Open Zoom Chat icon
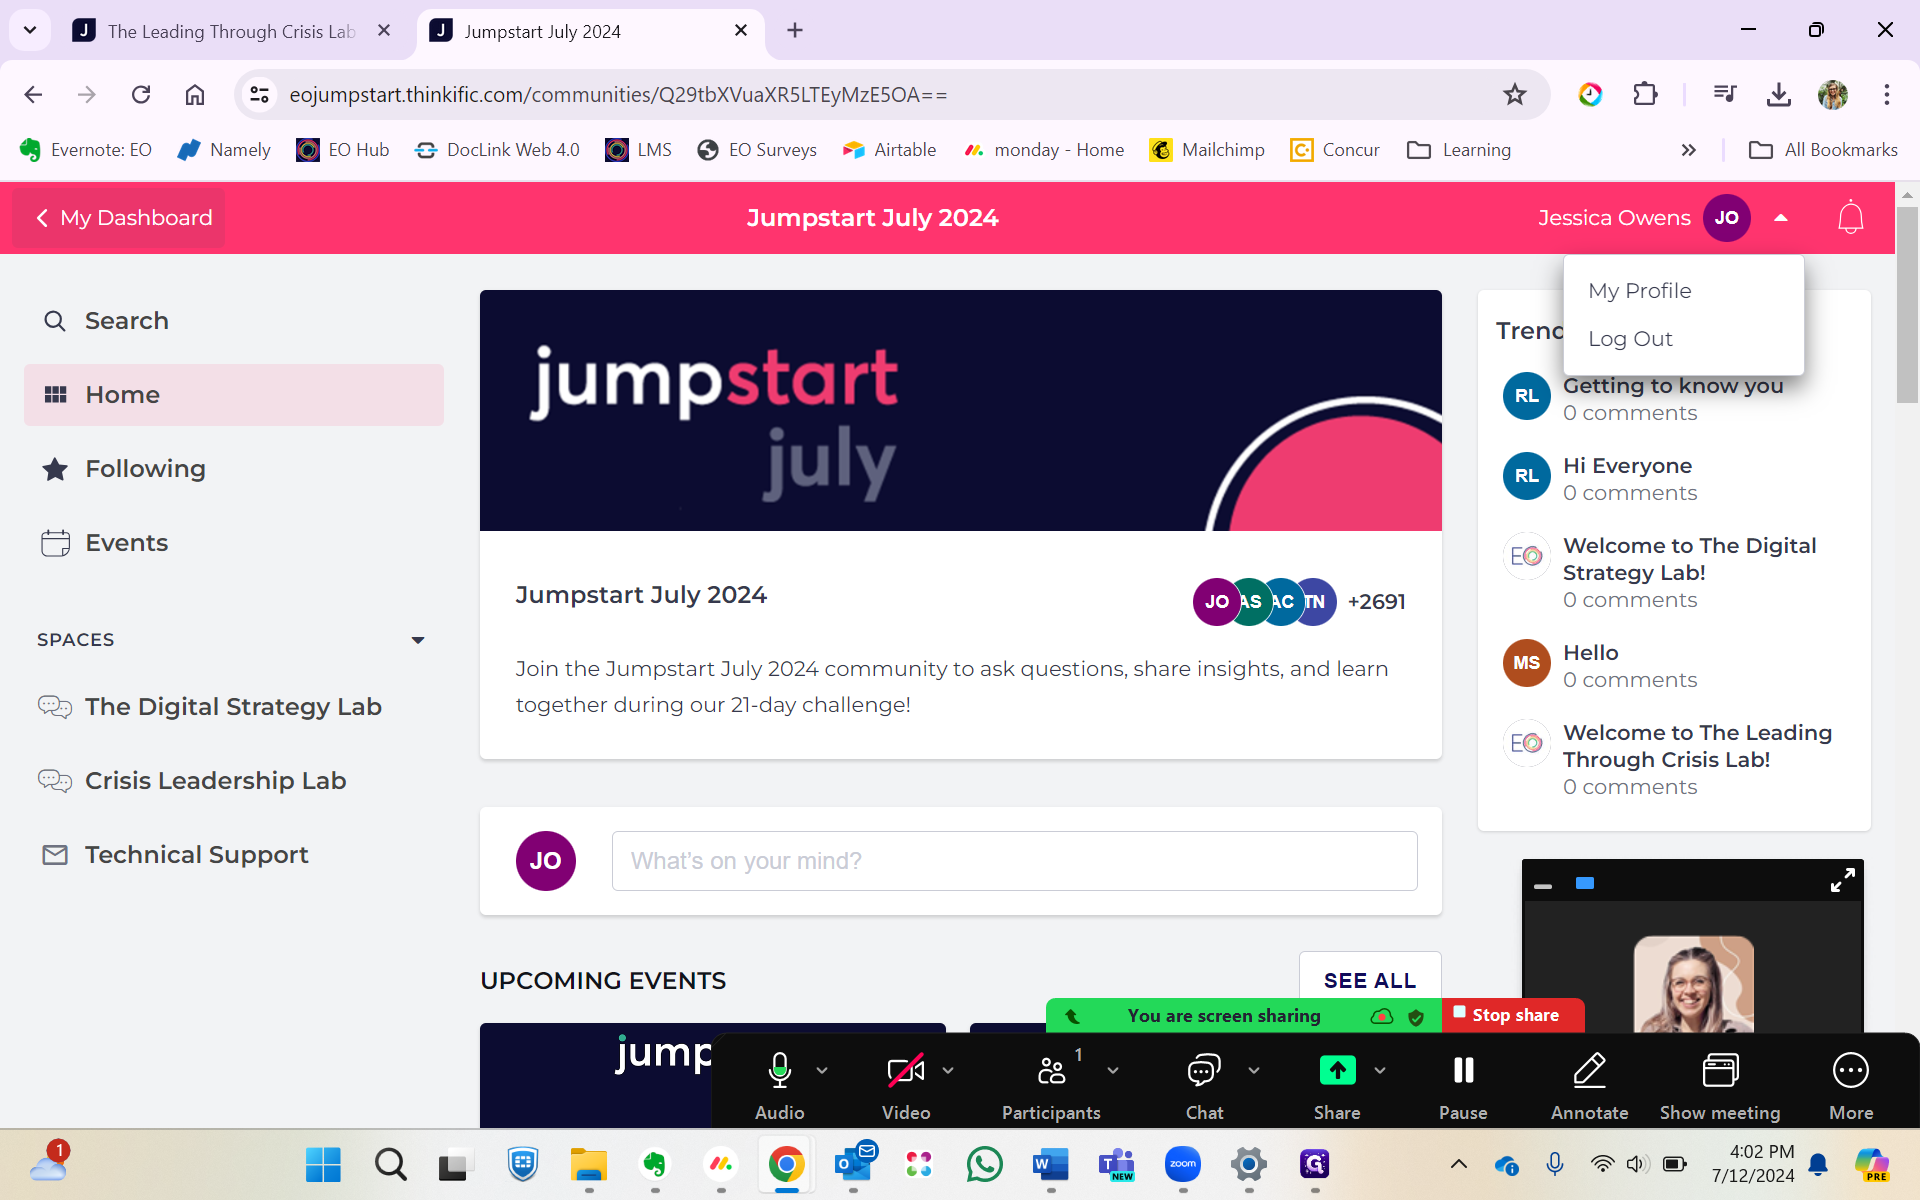Image resolution: width=1920 pixels, height=1200 pixels. (x=1204, y=1070)
